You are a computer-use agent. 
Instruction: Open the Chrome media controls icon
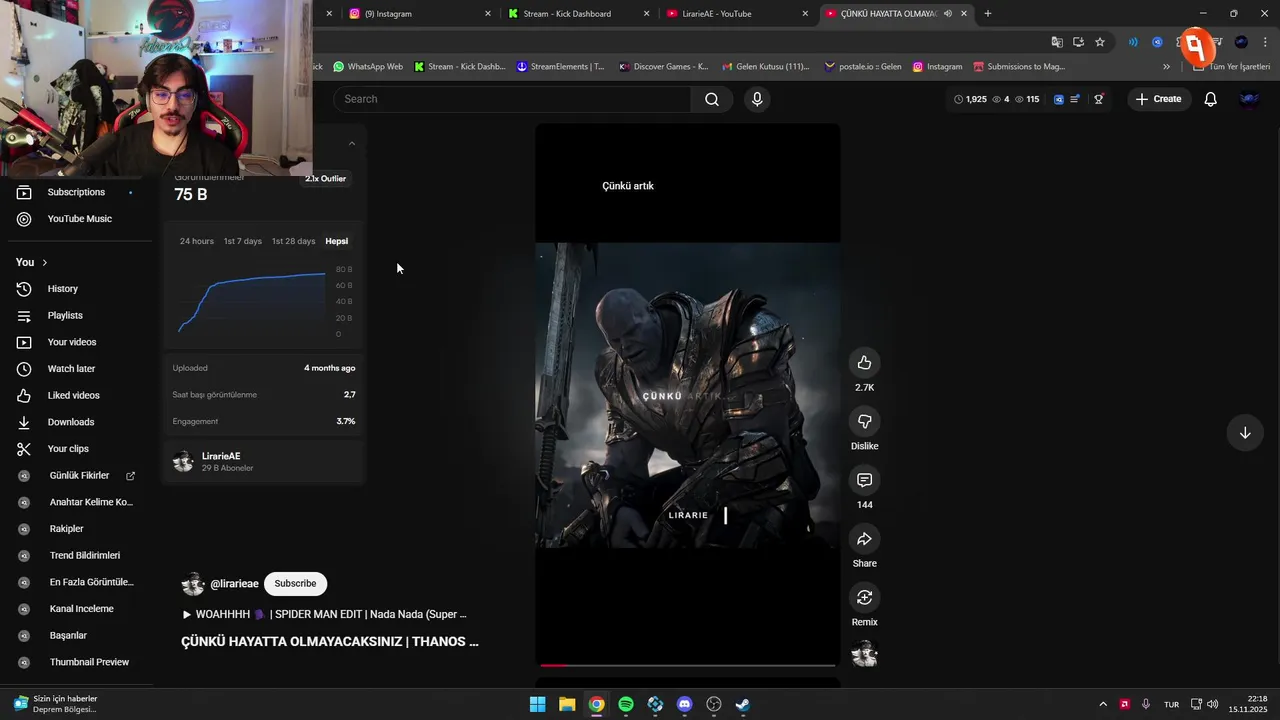coord(1219,42)
